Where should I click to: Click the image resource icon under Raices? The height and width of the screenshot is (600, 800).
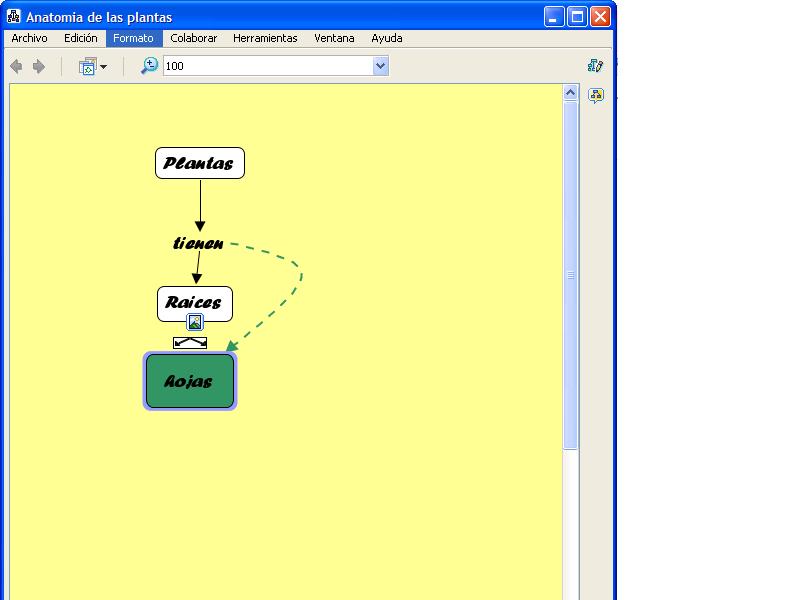click(195, 322)
